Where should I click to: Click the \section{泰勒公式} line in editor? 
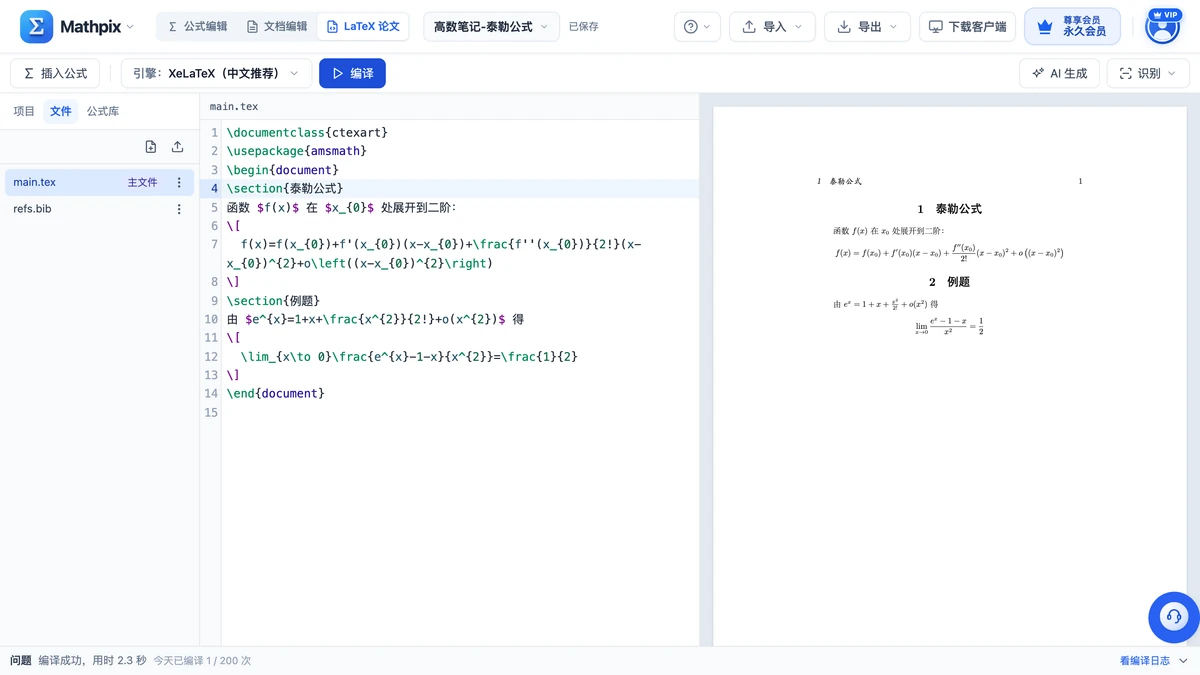[285, 188]
